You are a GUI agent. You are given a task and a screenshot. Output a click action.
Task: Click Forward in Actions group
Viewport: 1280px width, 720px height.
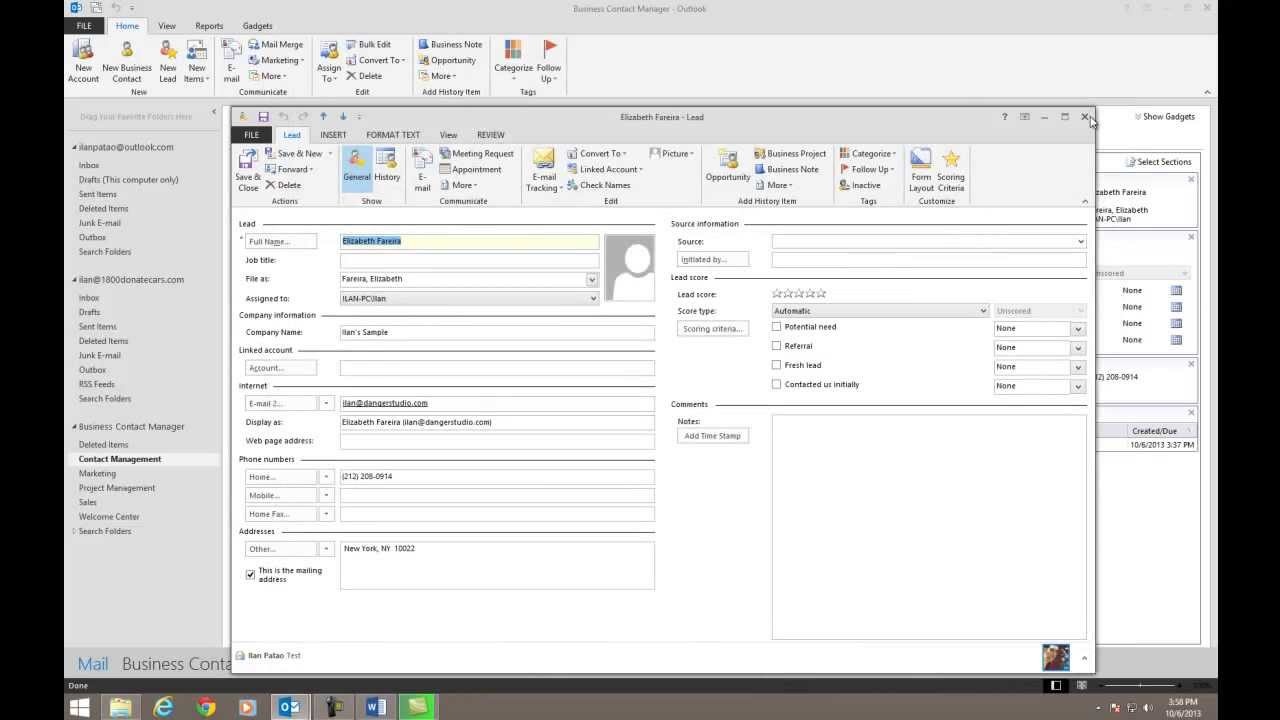click(x=289, y=169)
